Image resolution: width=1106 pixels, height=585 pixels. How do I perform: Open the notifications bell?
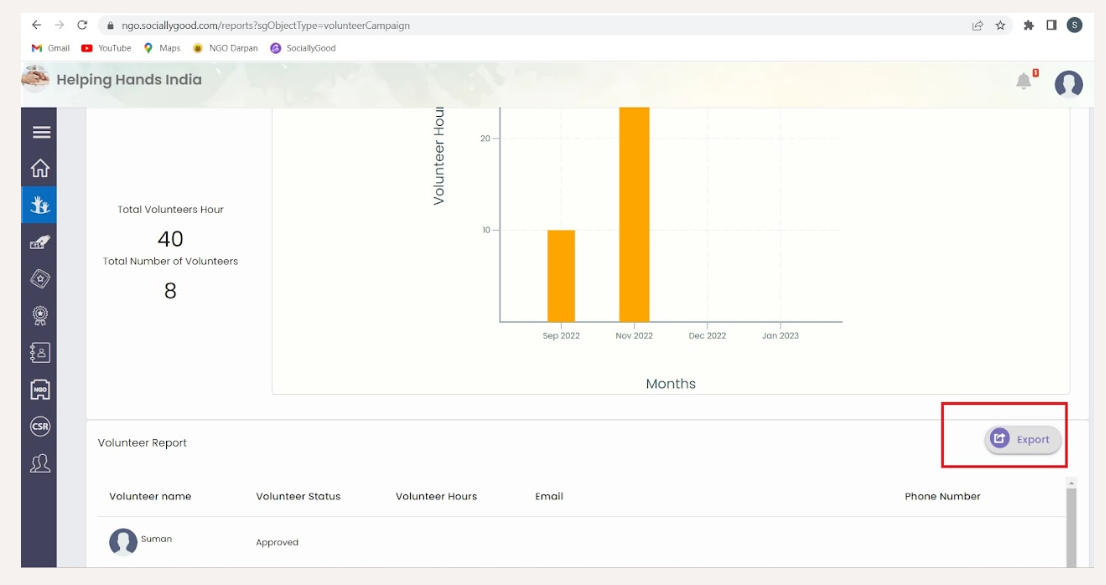tap(1024, 82)
